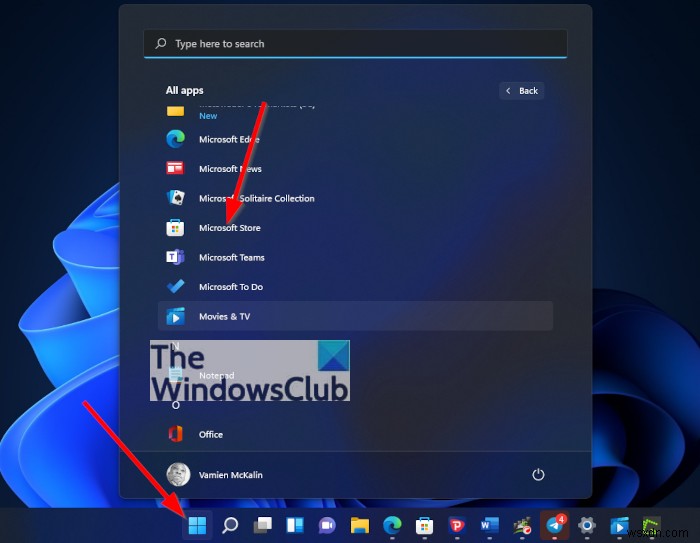Click the search magnifier inside search box

click(161, 43)
